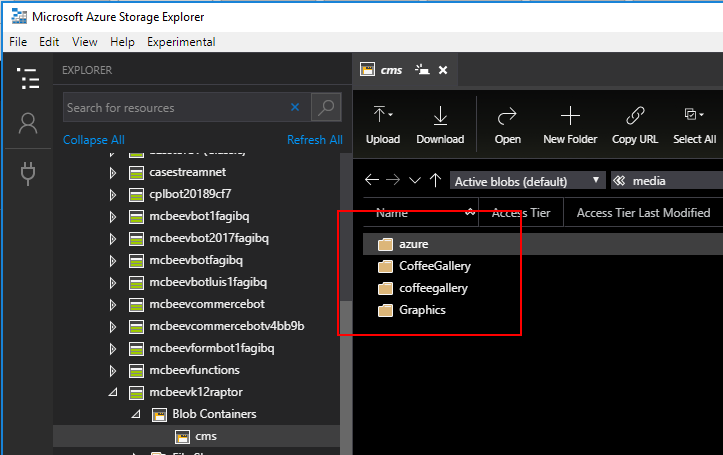Image resolution: width=723 pixels, height=455 pixels.
Task: Sort by the Access Tier column header
Action: [521, 213]
